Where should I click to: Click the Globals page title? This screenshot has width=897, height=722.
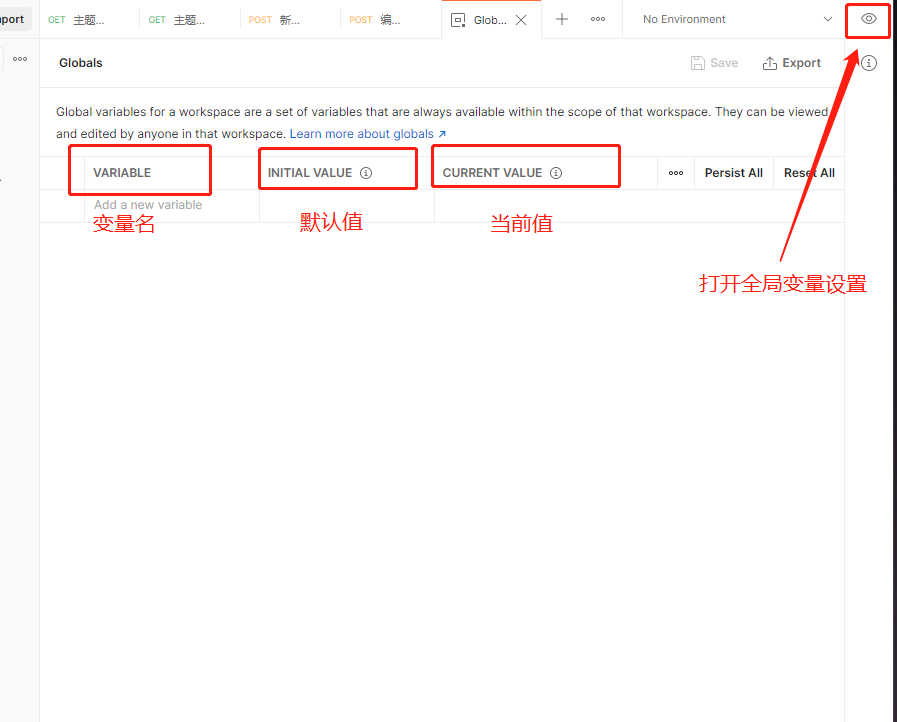[81, 63]
